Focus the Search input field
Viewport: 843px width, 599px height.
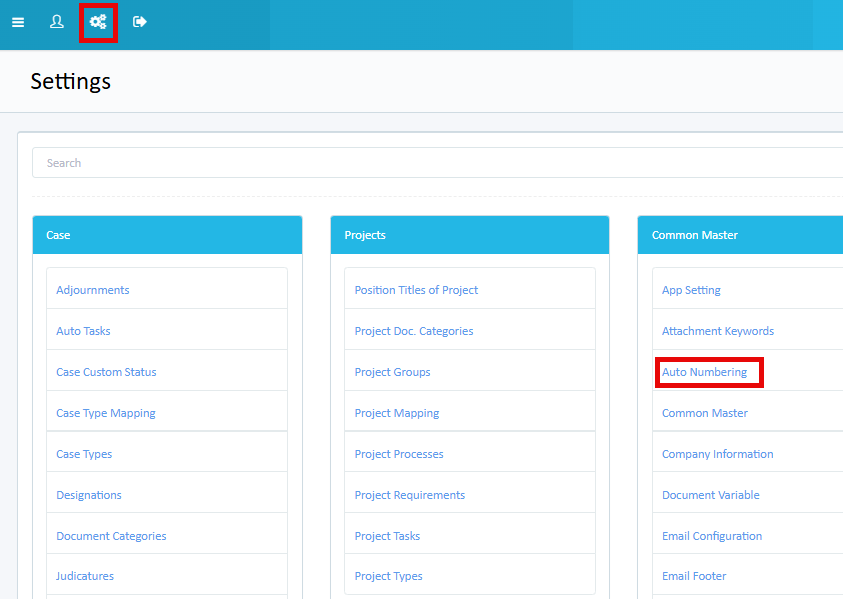437,162
